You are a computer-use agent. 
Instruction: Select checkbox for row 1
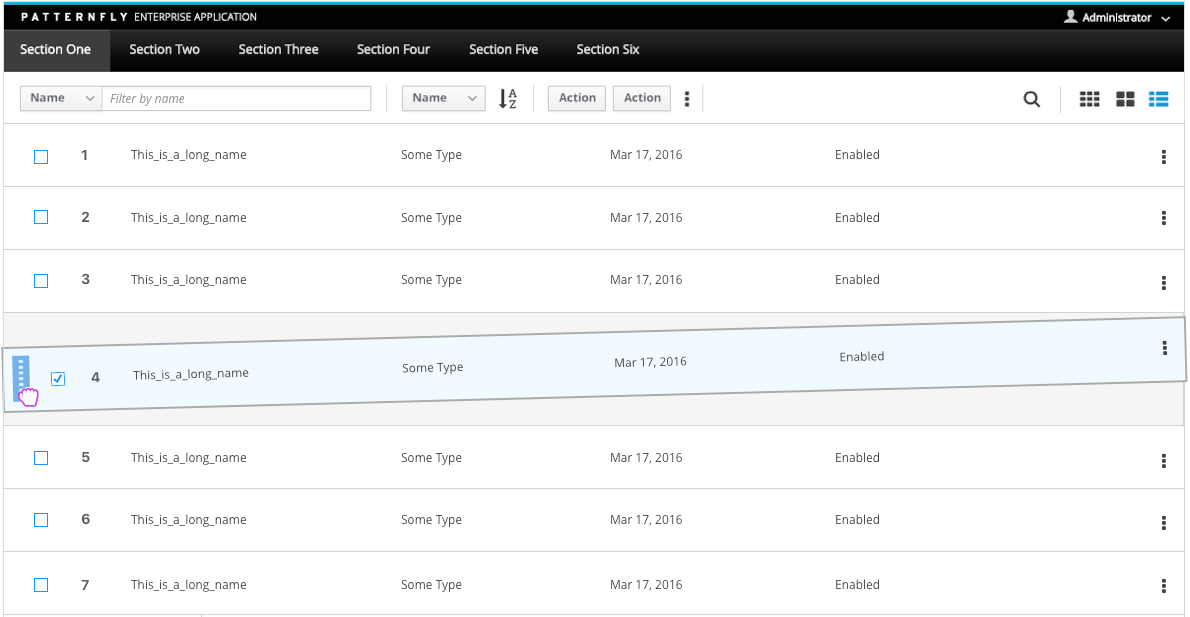pos(41,156)
